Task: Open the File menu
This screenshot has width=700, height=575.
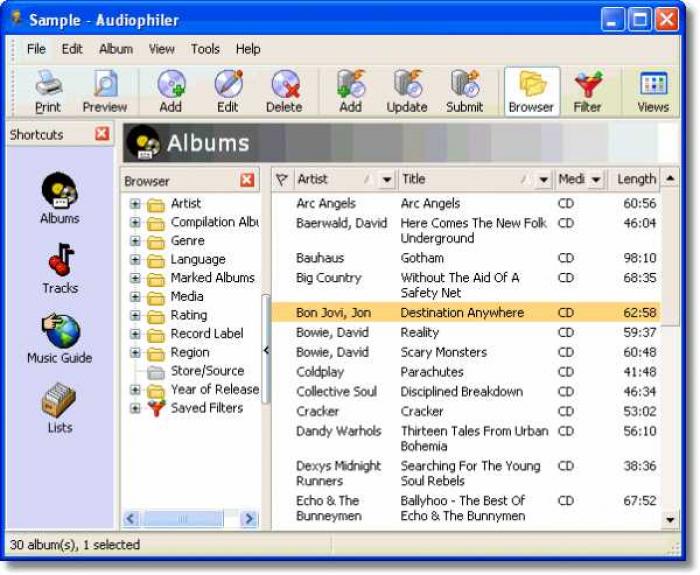Action: tap(36, 49)
